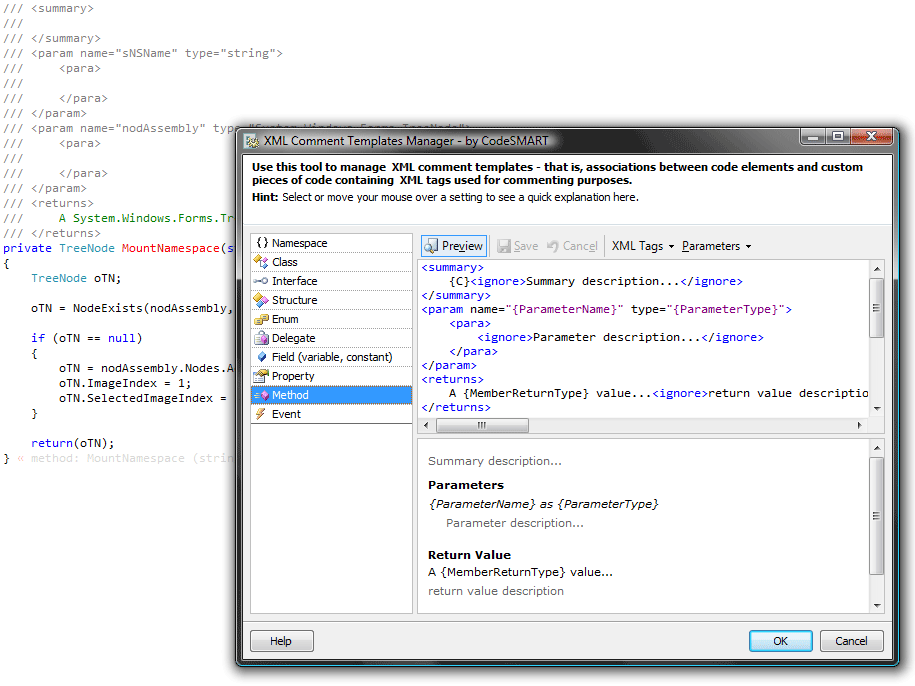Close the XML Comment Templates Manager dialog
Image resolution: width=915 pixels, height=686 pixels.
click(x=871, y=136)
